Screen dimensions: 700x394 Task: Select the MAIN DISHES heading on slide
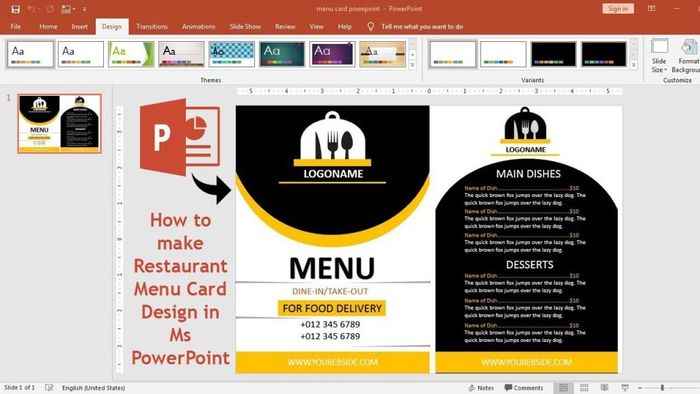click(x=528, y=174)
